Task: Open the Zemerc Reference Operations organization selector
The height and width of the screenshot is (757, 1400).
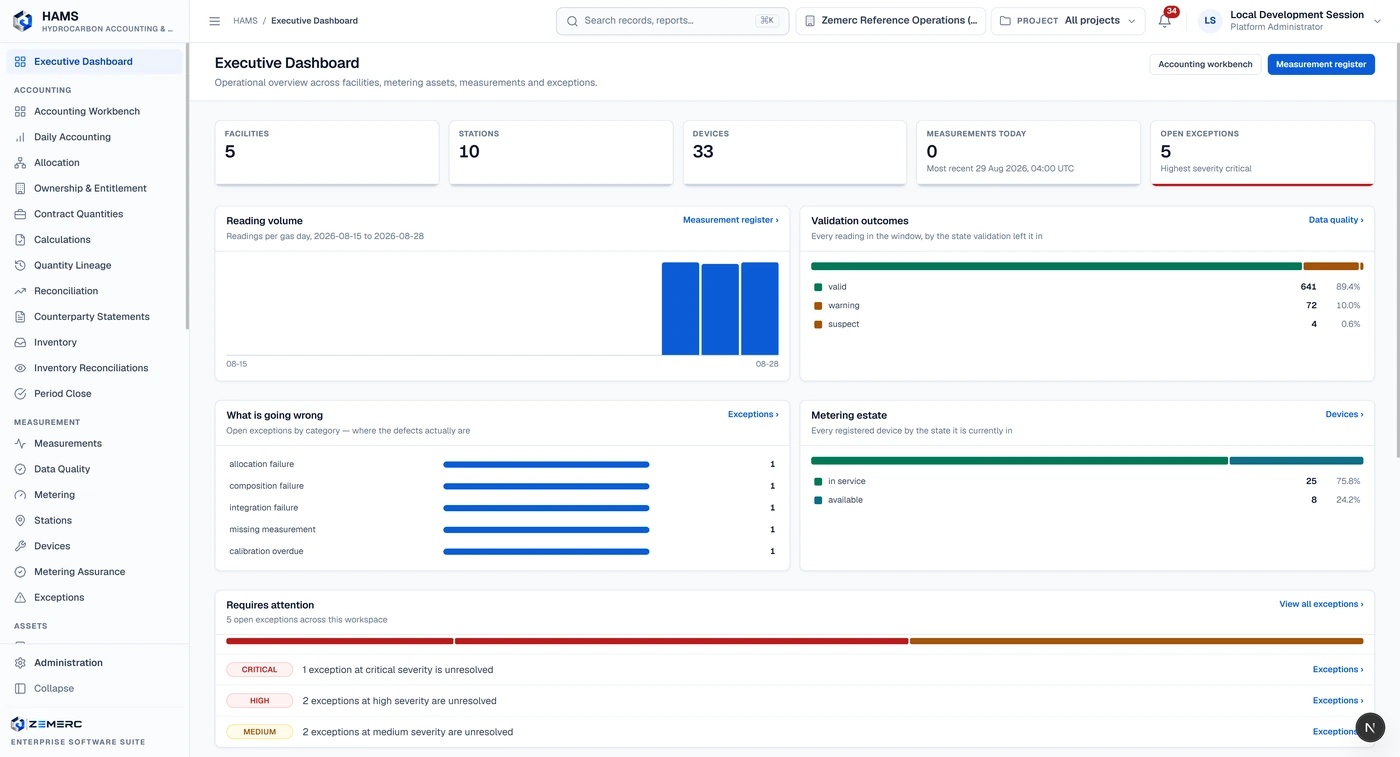Action: point(891,21)
